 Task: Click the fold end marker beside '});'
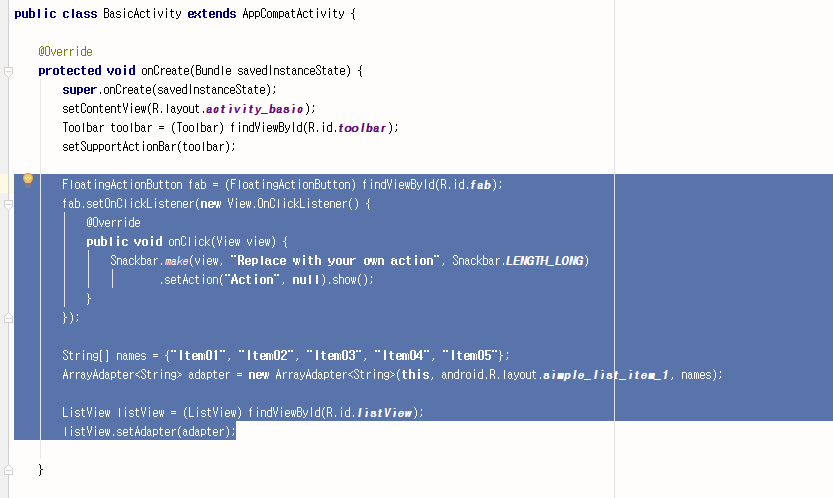(8, 318)
